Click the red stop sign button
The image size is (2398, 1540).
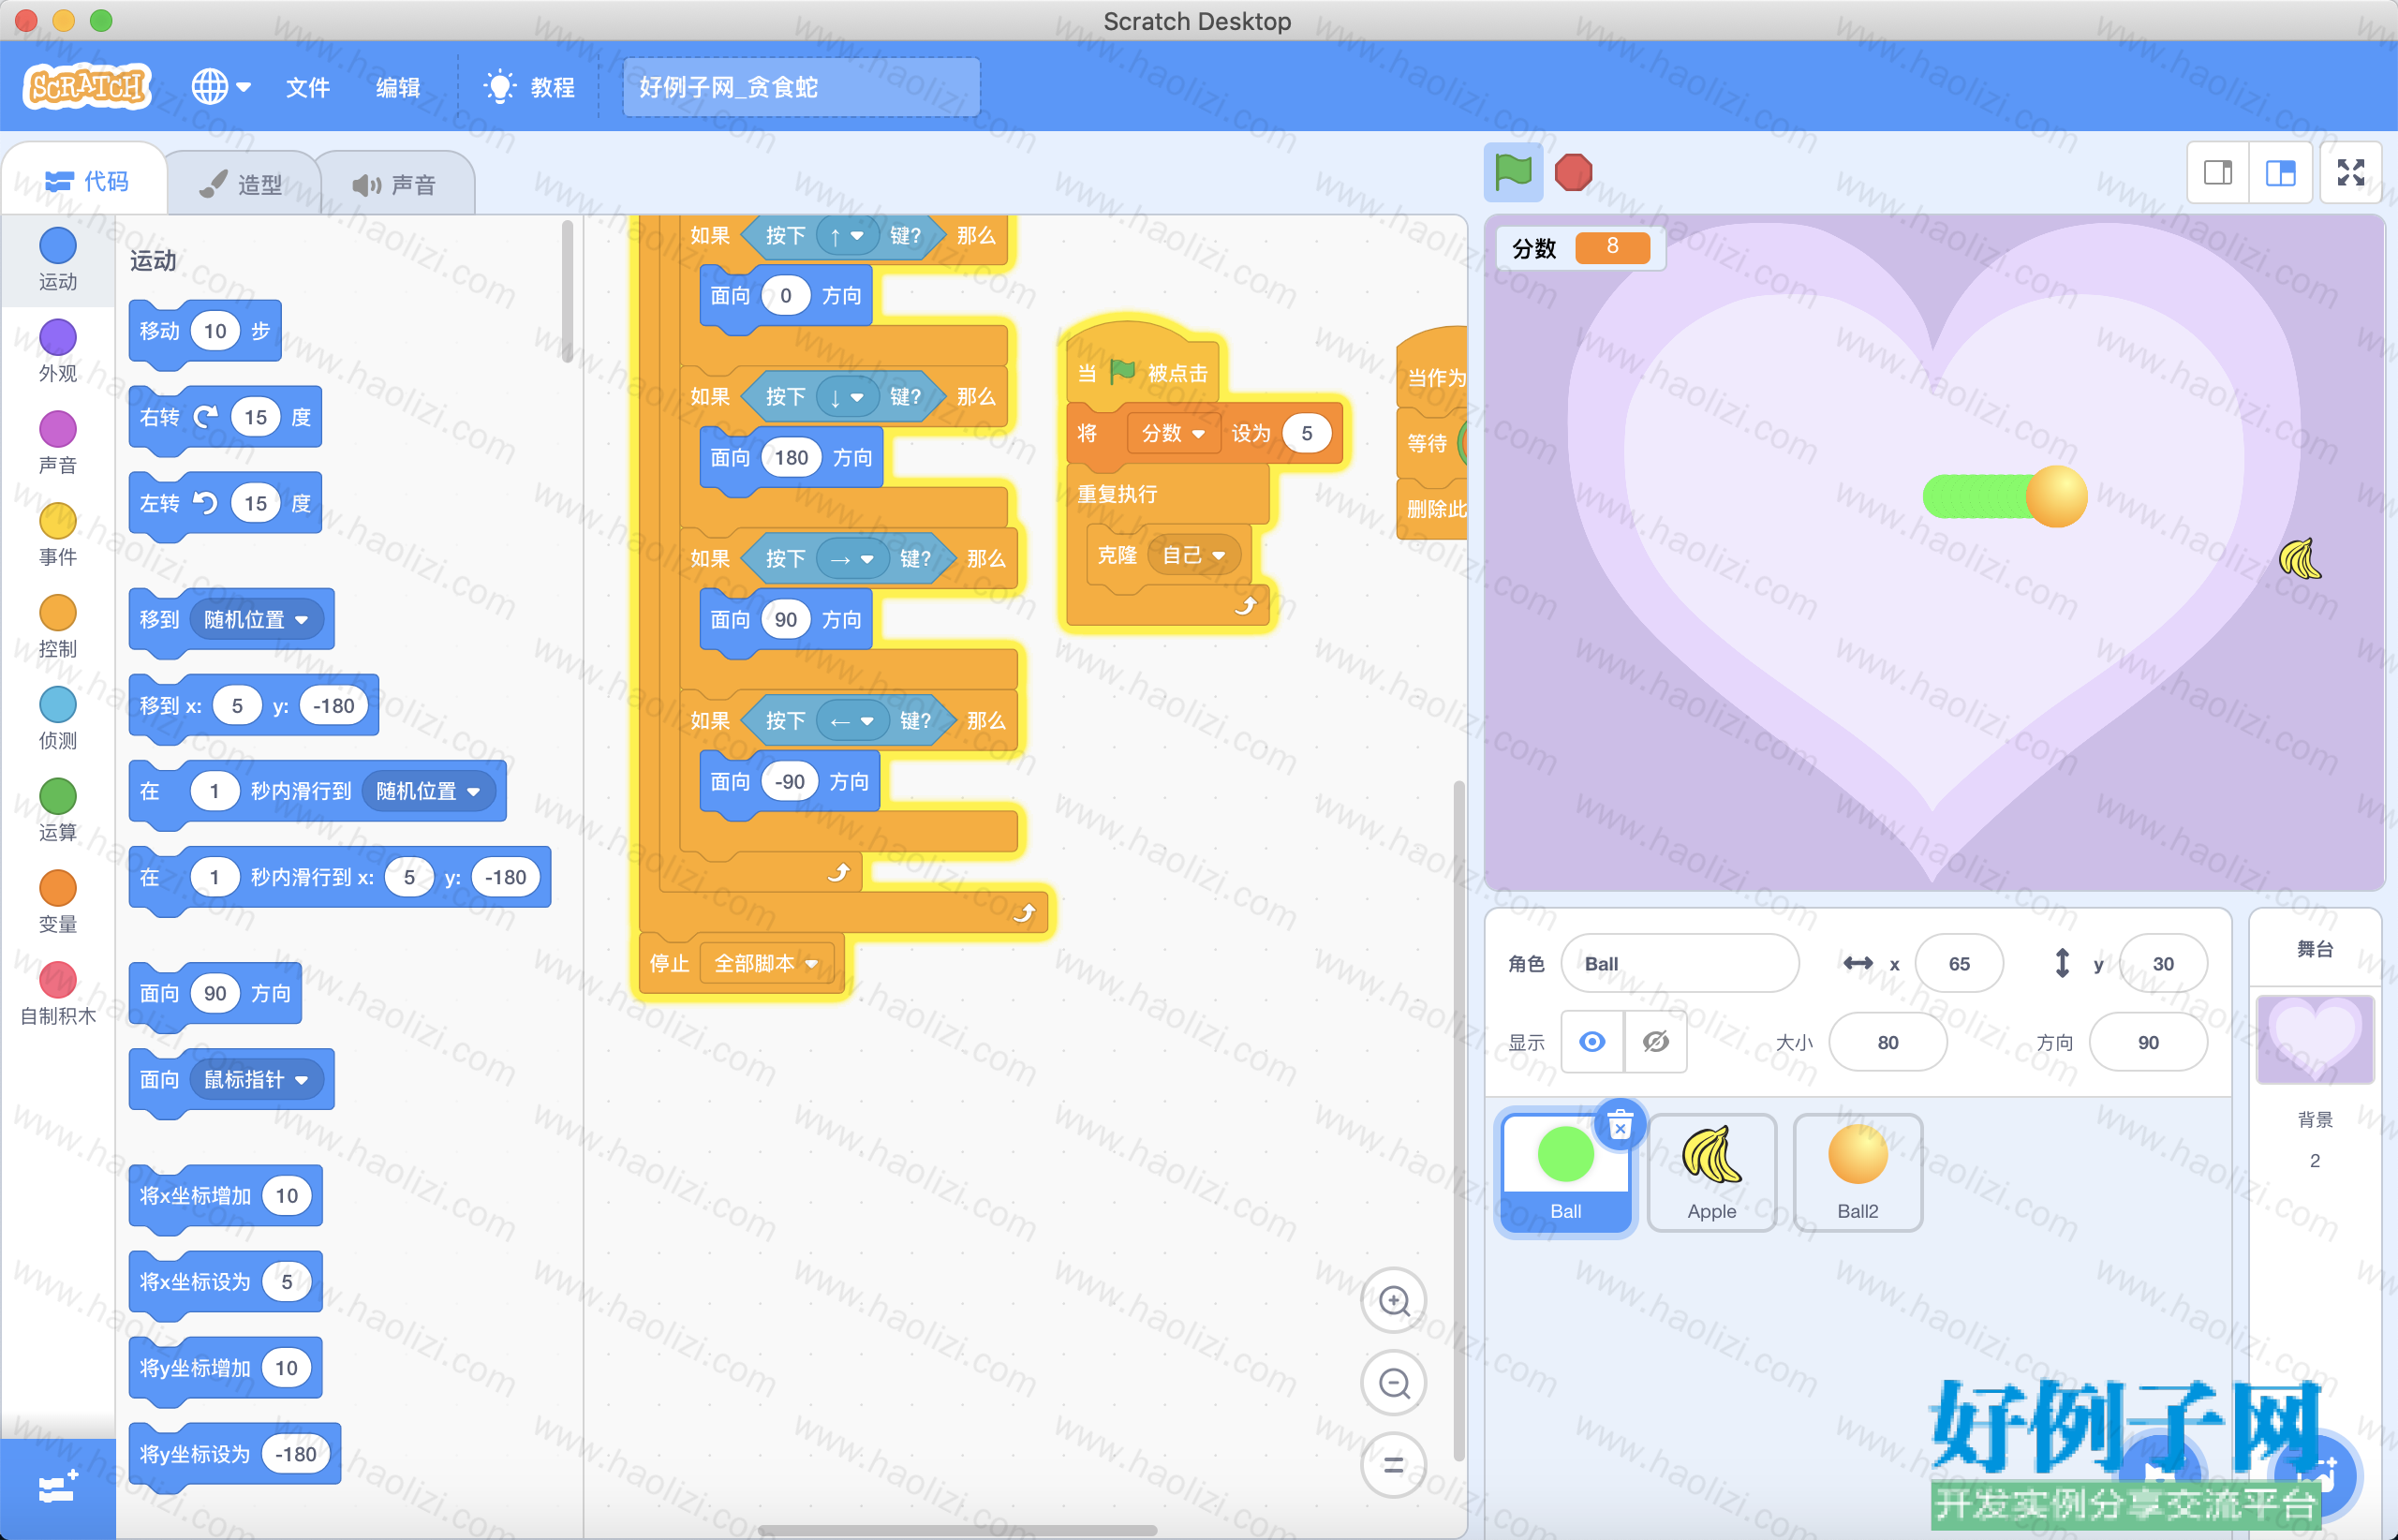pyautogui.click(x=1573, y=172)
